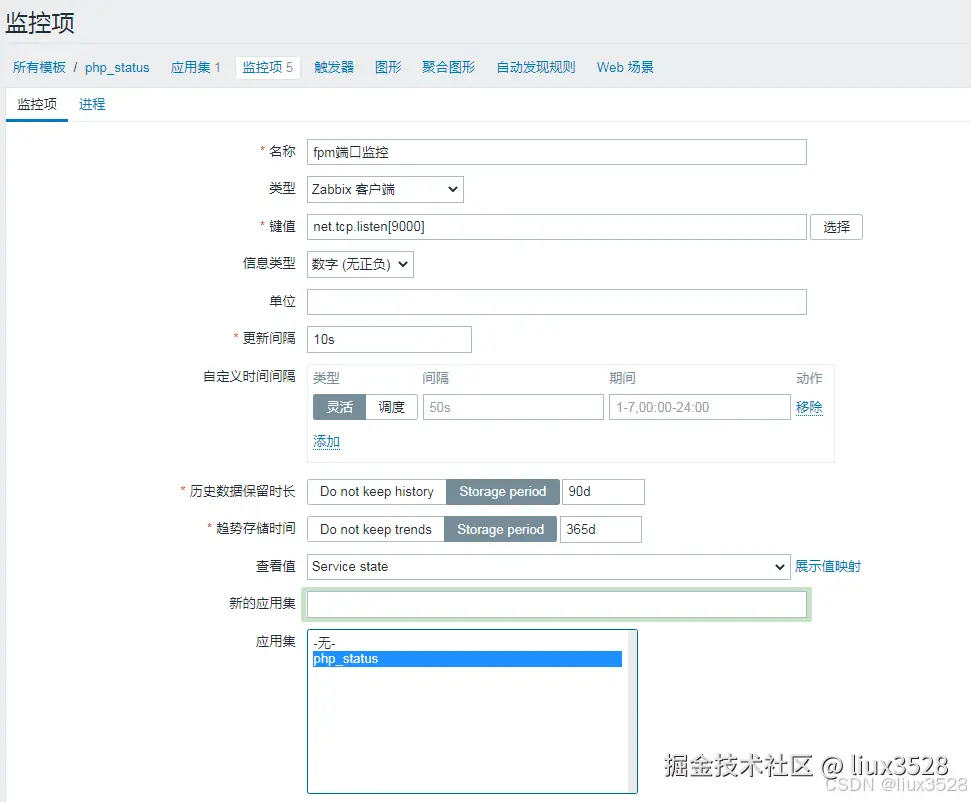This screenshot has width=971, height=802.
Task: Toggle the 灵活 interval mode
Action: tap(338, 407)
